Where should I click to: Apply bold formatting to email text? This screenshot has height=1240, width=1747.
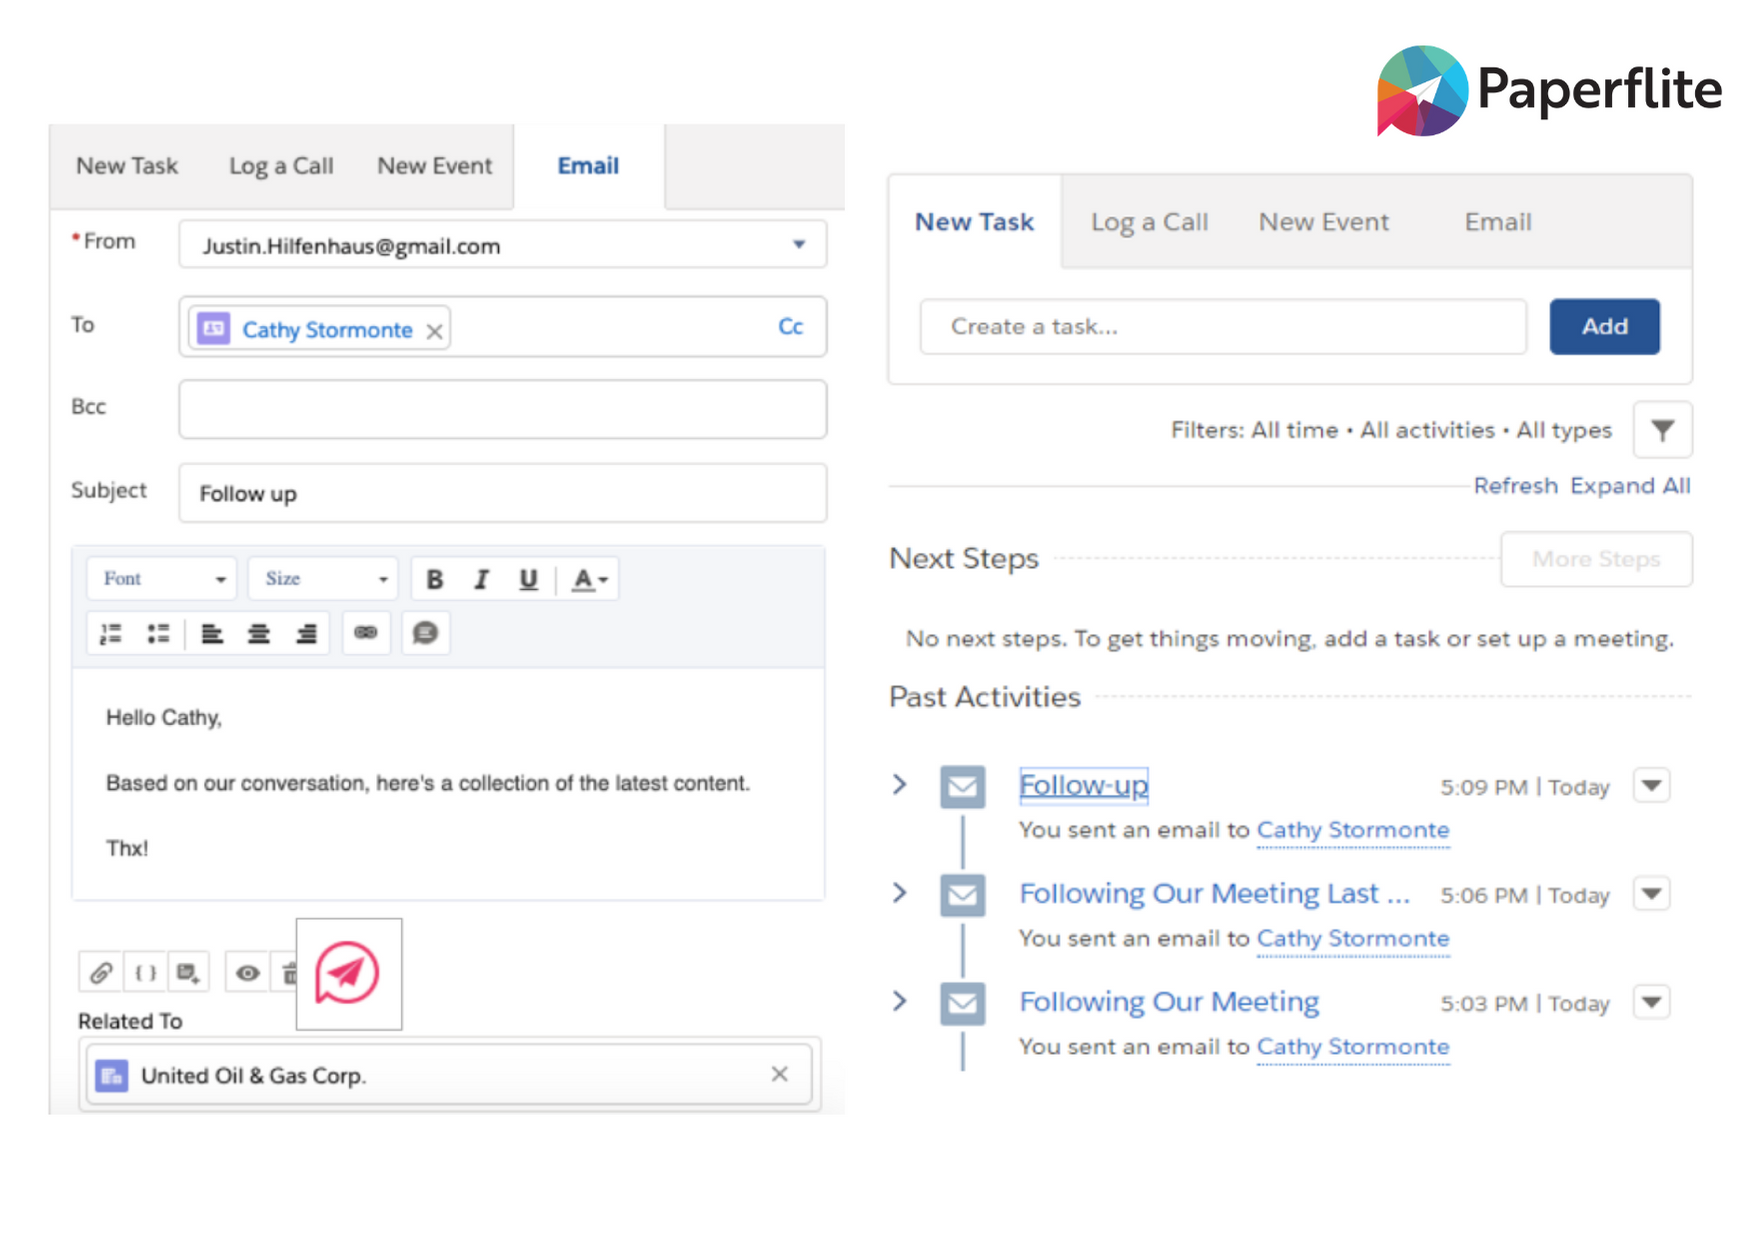click(x=435, y=578)
